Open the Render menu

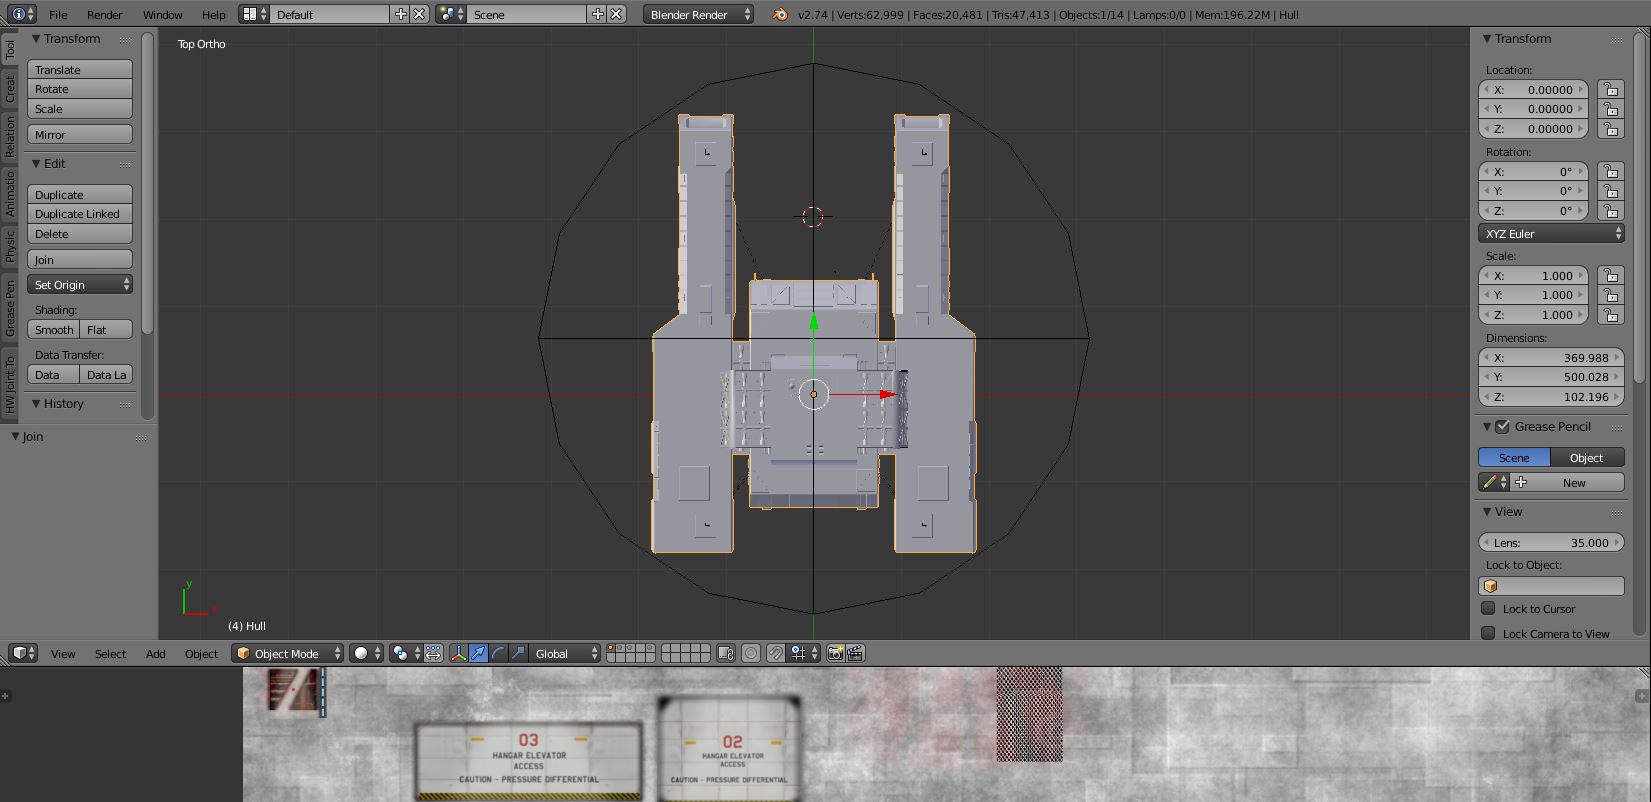click(104, 15)
